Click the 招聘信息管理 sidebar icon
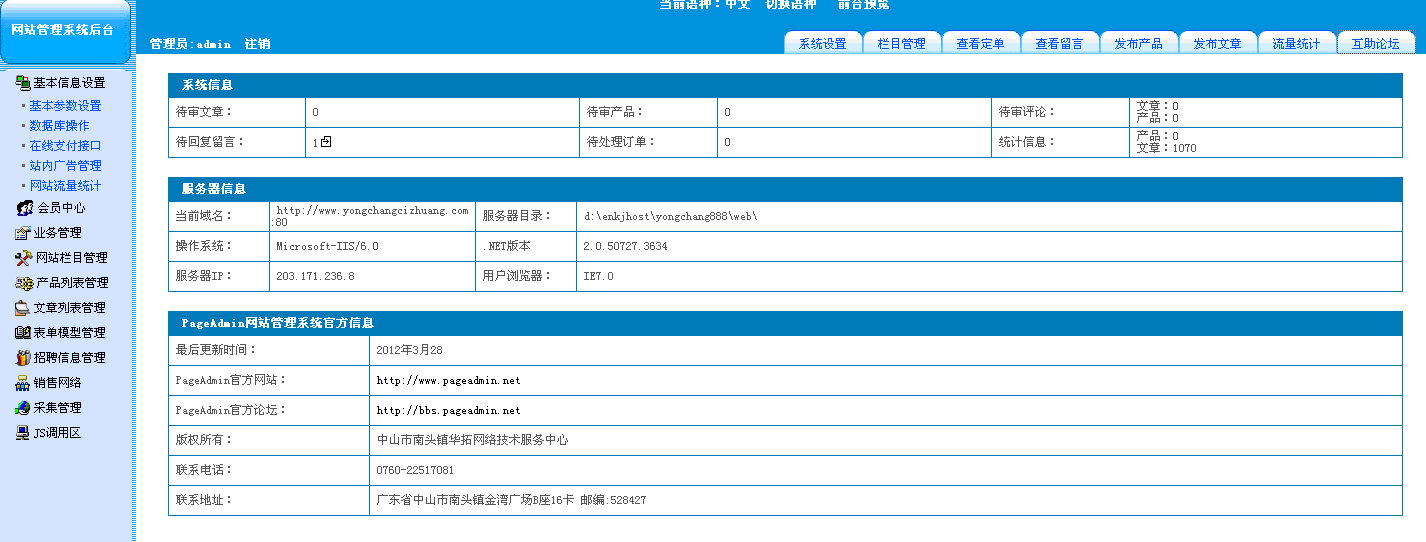The width and height of the screenshot is (1426, 542). coord(22,358)
